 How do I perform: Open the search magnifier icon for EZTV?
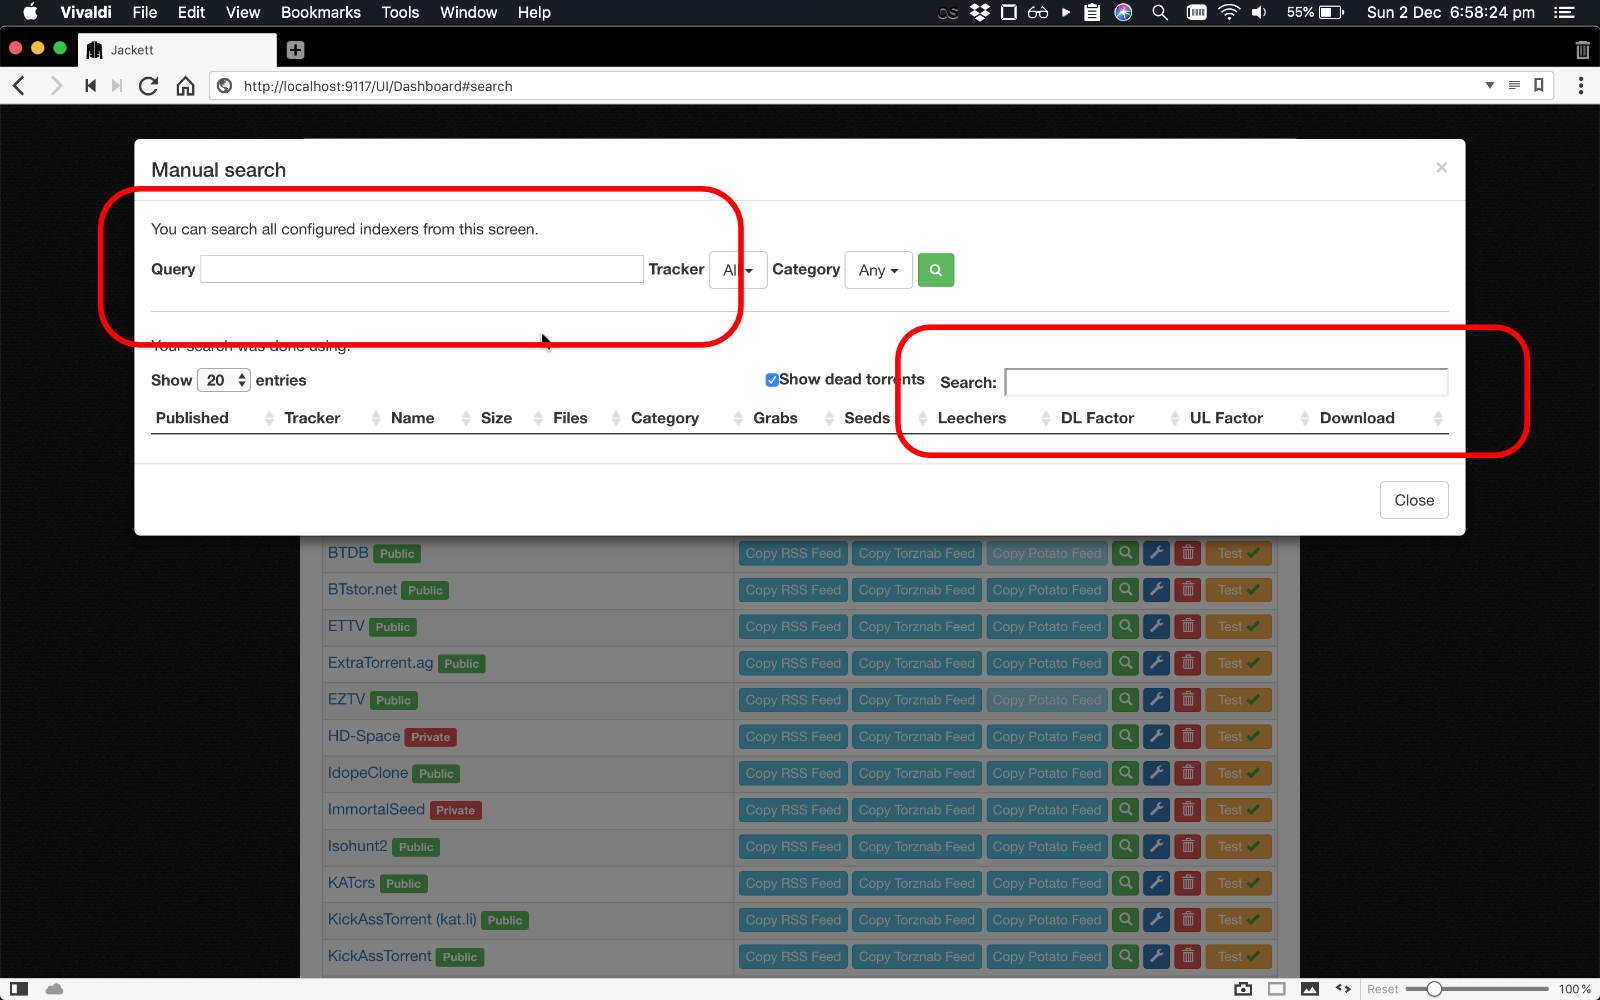click(1124, 700)
